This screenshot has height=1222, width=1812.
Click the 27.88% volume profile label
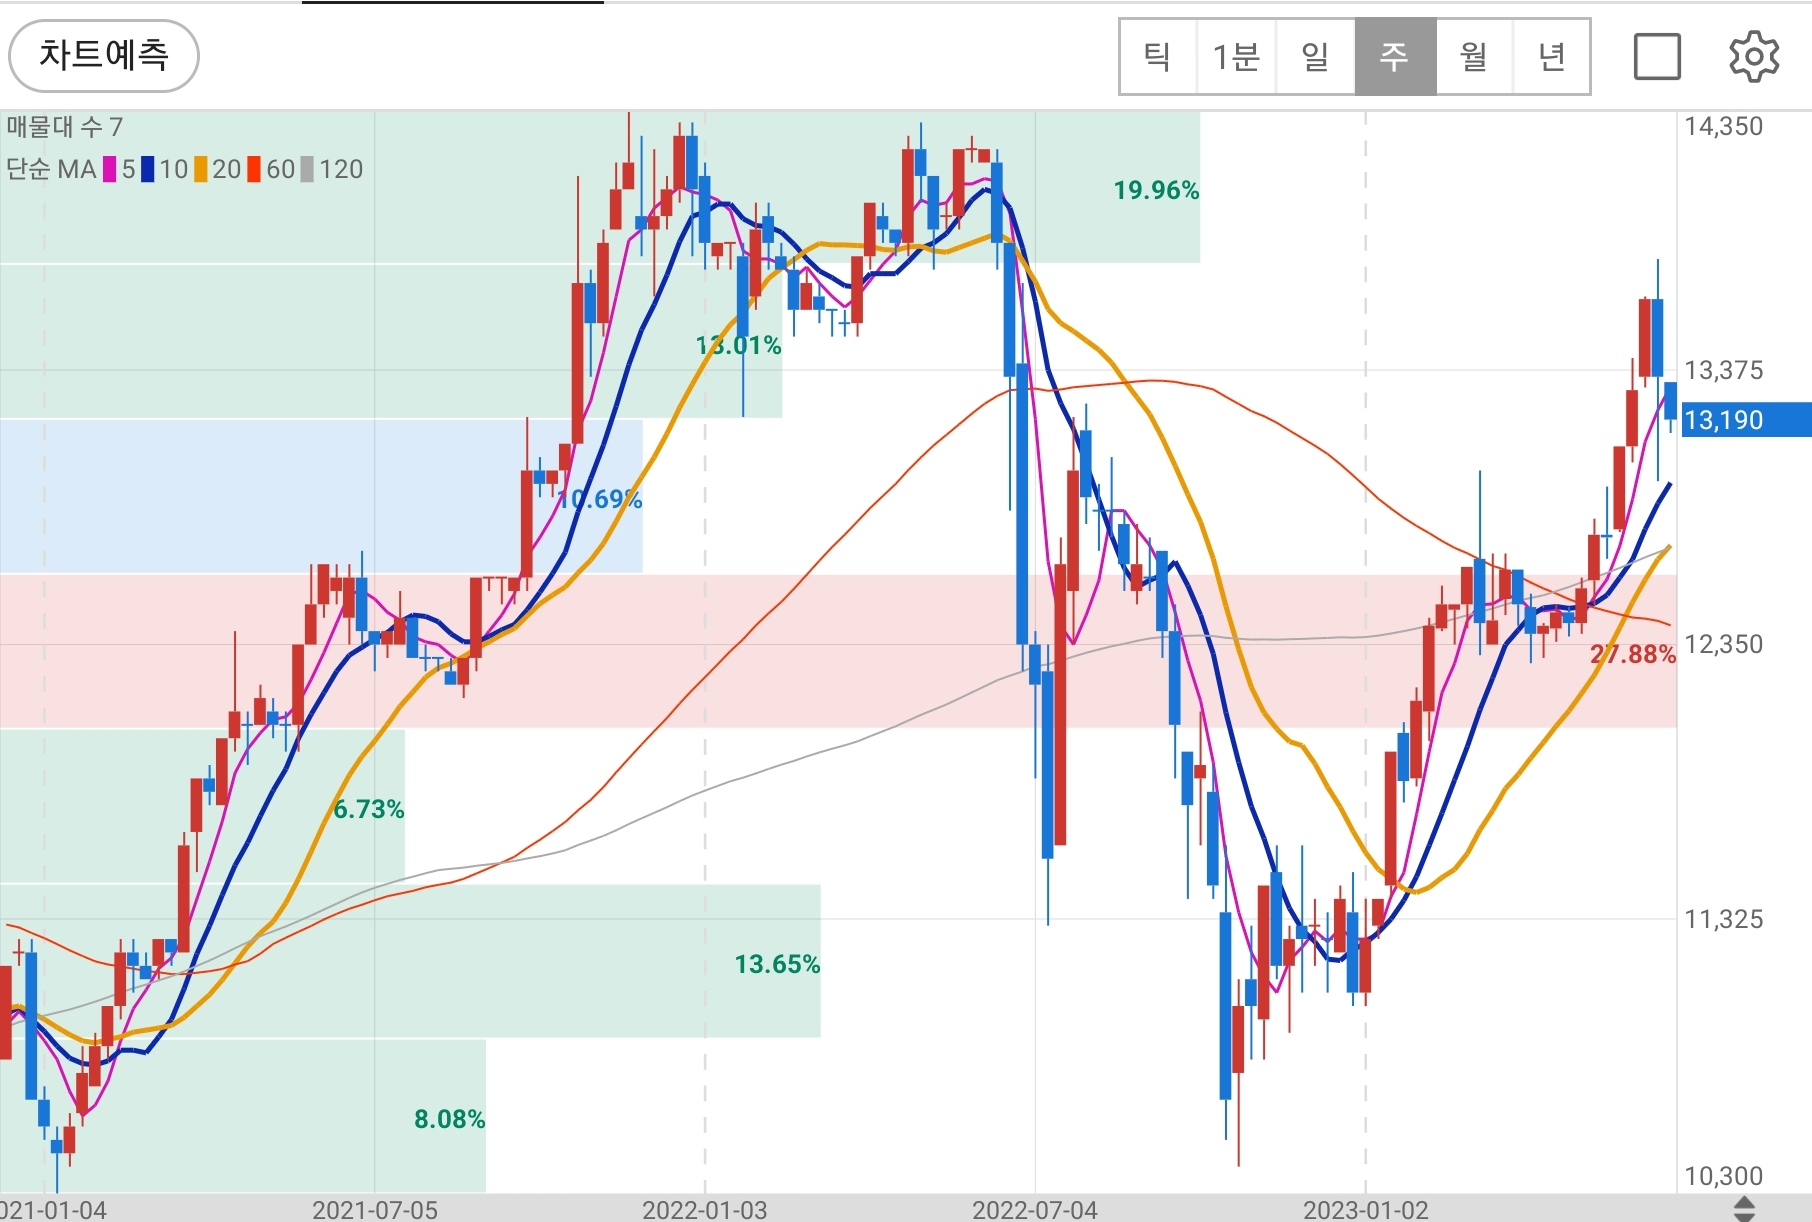pos(1633,654)
